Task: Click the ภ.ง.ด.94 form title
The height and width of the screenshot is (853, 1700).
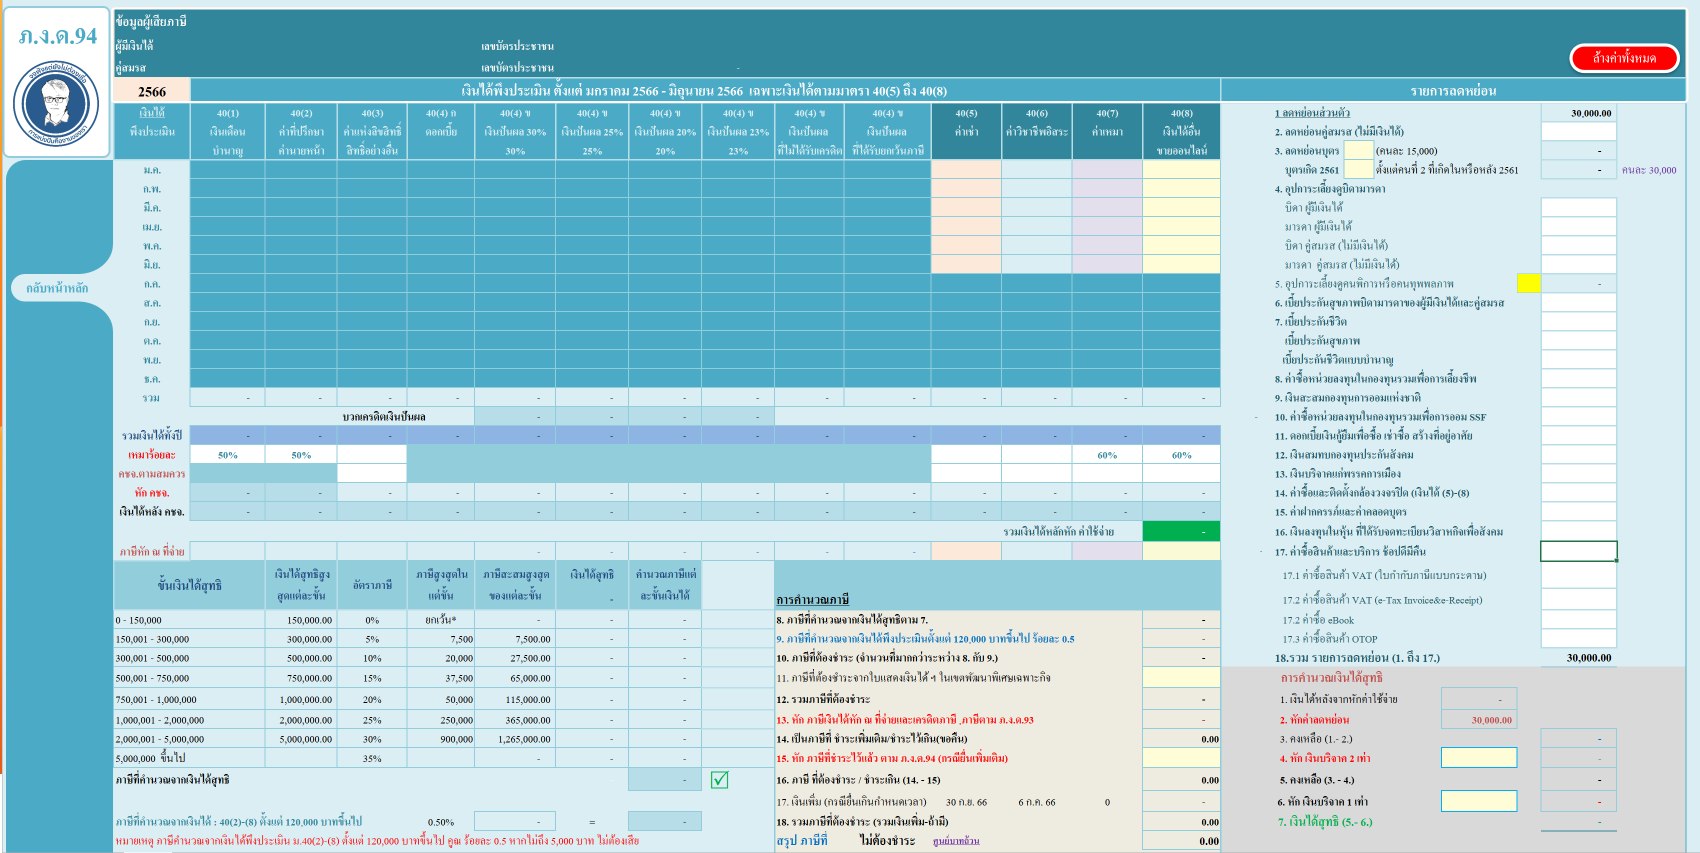Action: 57,36
